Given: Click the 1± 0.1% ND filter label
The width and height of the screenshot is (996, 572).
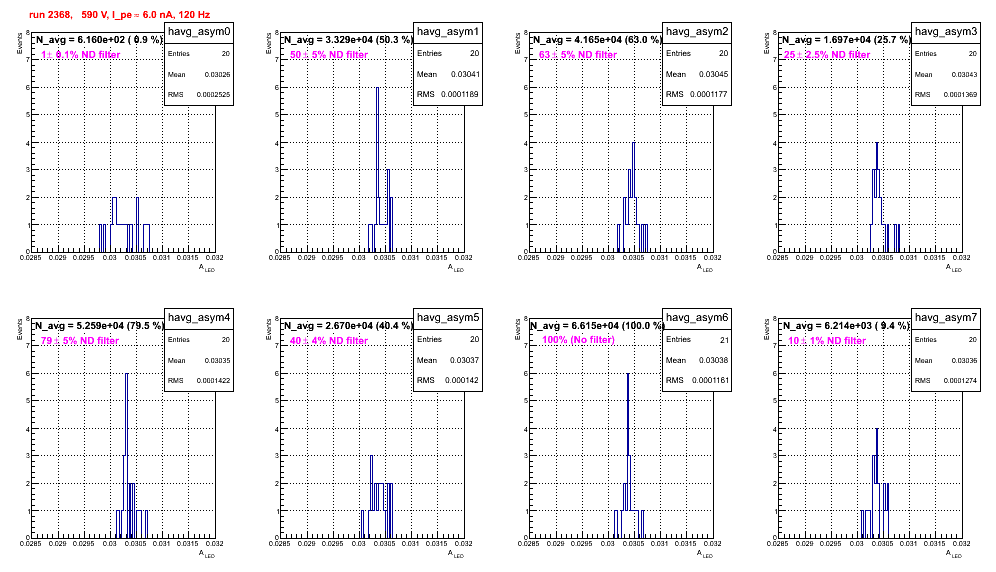Looking at the screenshot, I should point(81,55).
